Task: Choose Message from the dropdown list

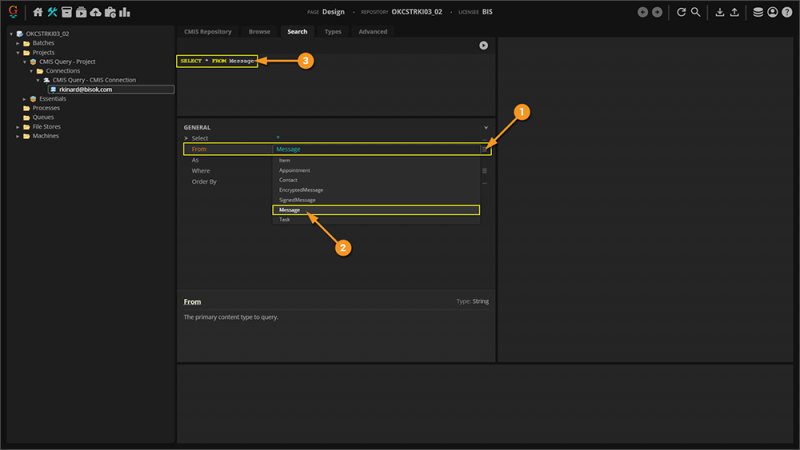Action: point(375,210)
